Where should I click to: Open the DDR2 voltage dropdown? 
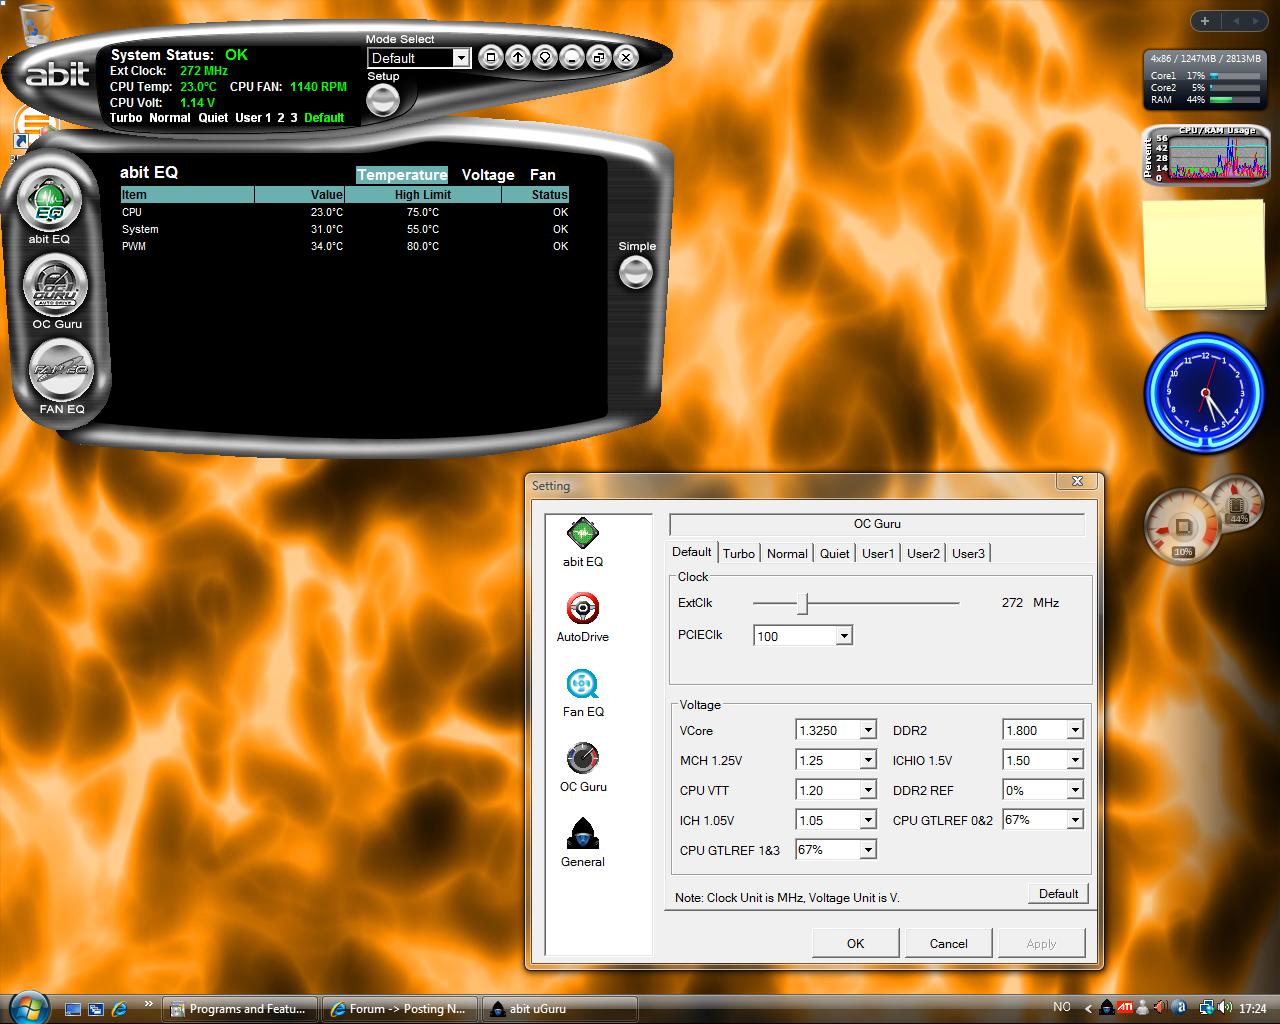[1075, 730]
